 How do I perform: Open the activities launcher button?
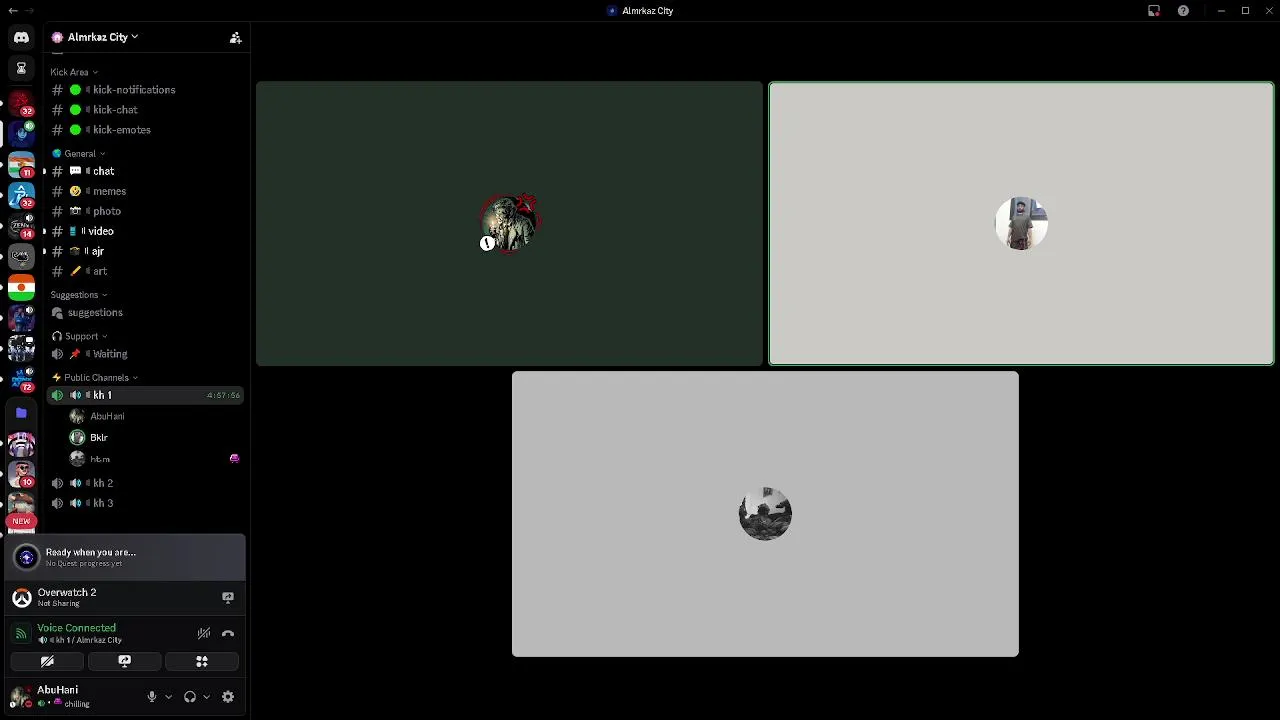pos(202,661)
